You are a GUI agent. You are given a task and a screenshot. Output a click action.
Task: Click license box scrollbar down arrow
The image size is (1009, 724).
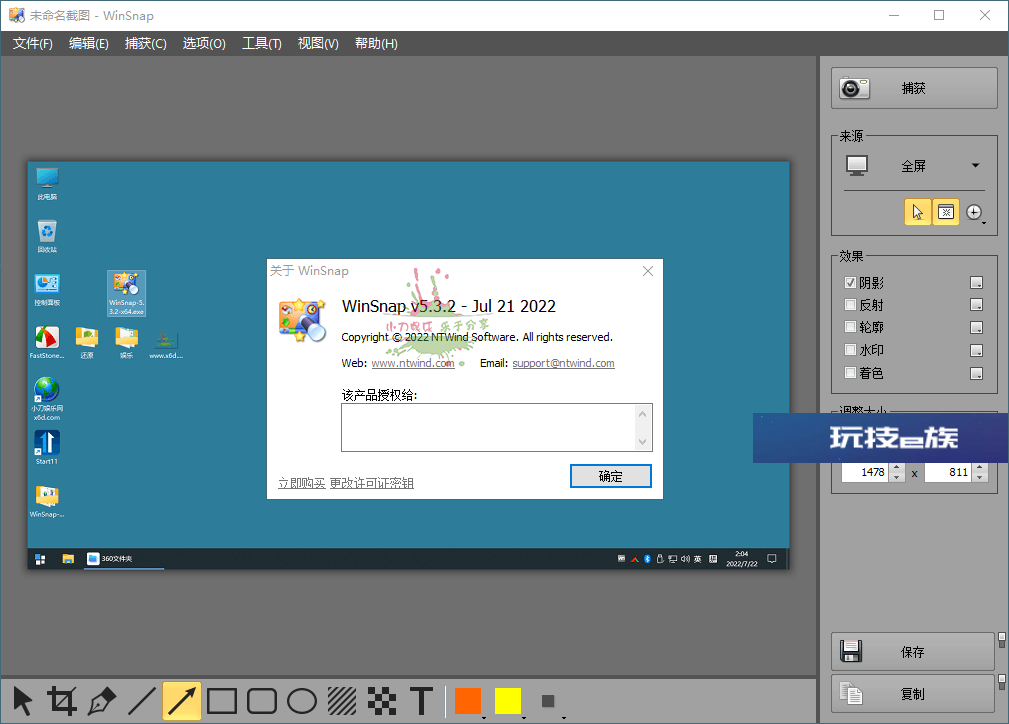[x=642, y=442]
